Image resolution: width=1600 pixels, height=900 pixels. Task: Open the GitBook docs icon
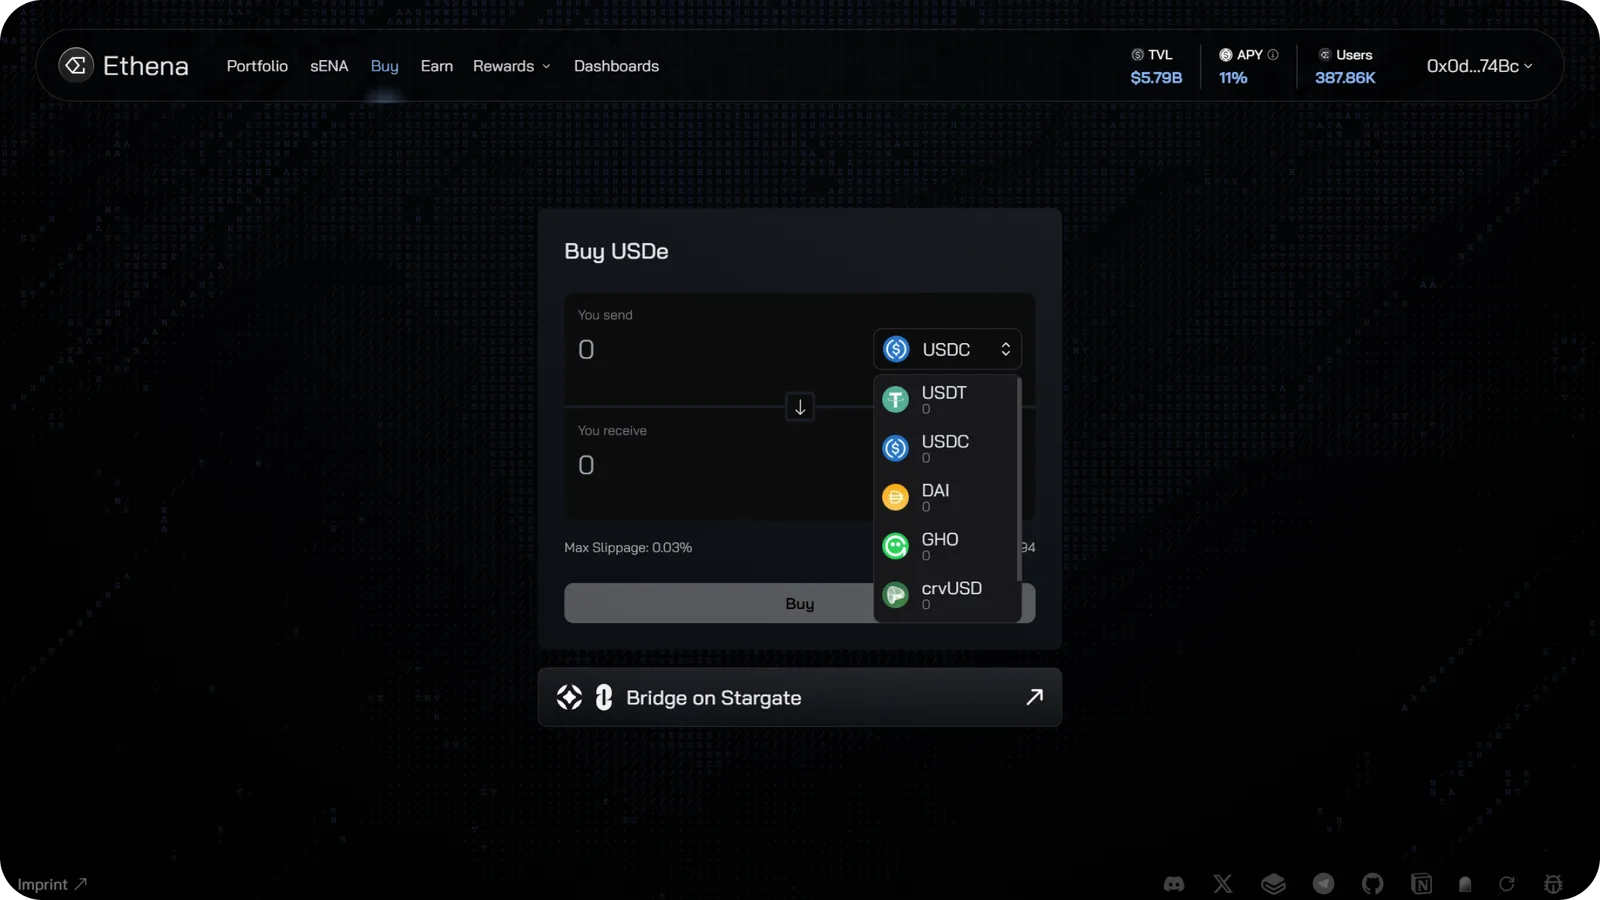click(x=1273, y=884)
